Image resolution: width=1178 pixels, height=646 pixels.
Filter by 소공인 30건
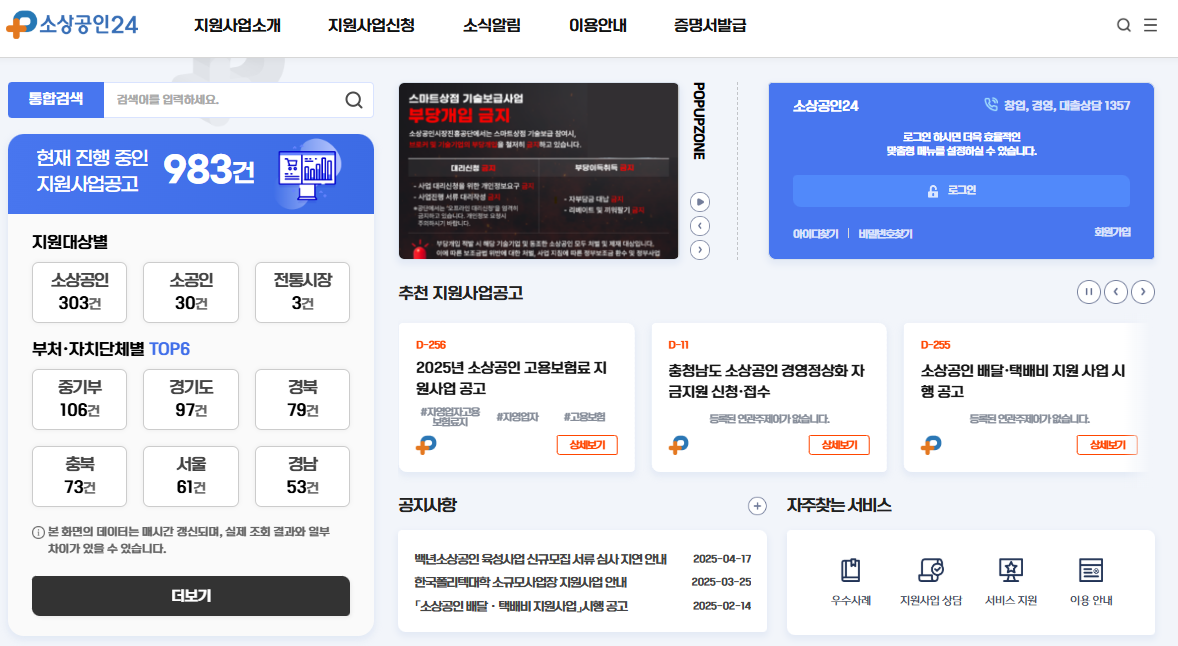point(191,292)
